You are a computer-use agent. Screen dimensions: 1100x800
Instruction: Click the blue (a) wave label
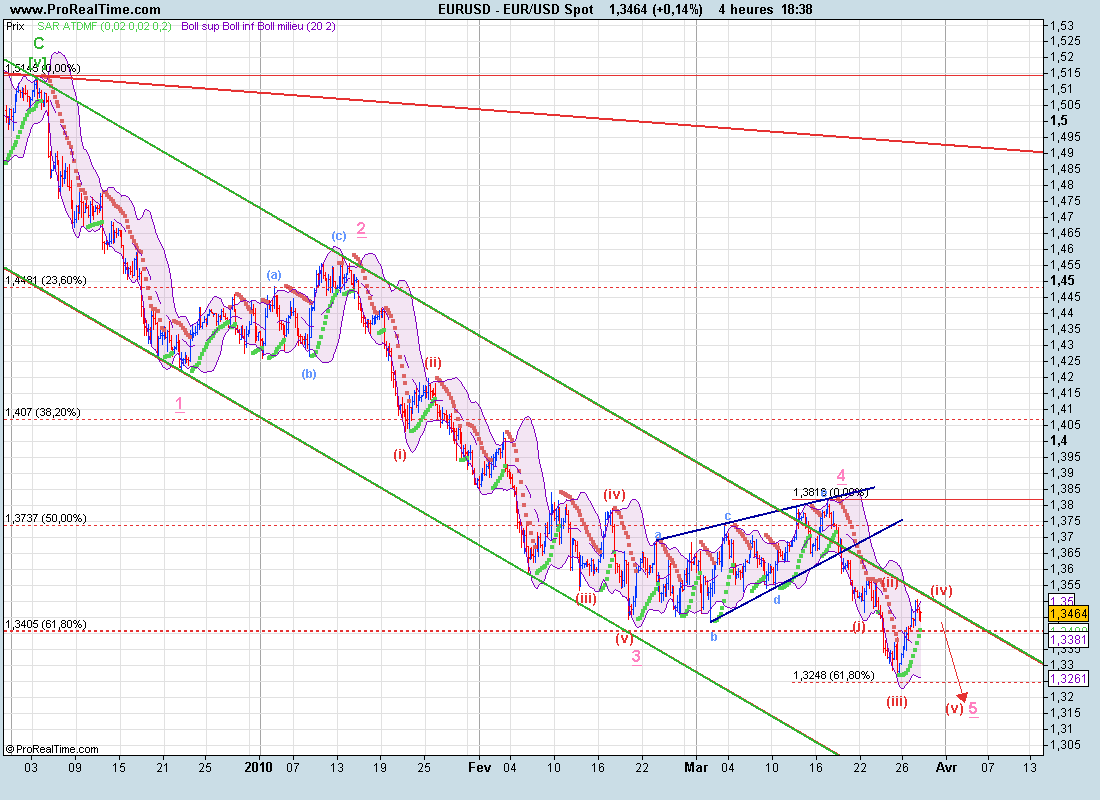point(274,274)
